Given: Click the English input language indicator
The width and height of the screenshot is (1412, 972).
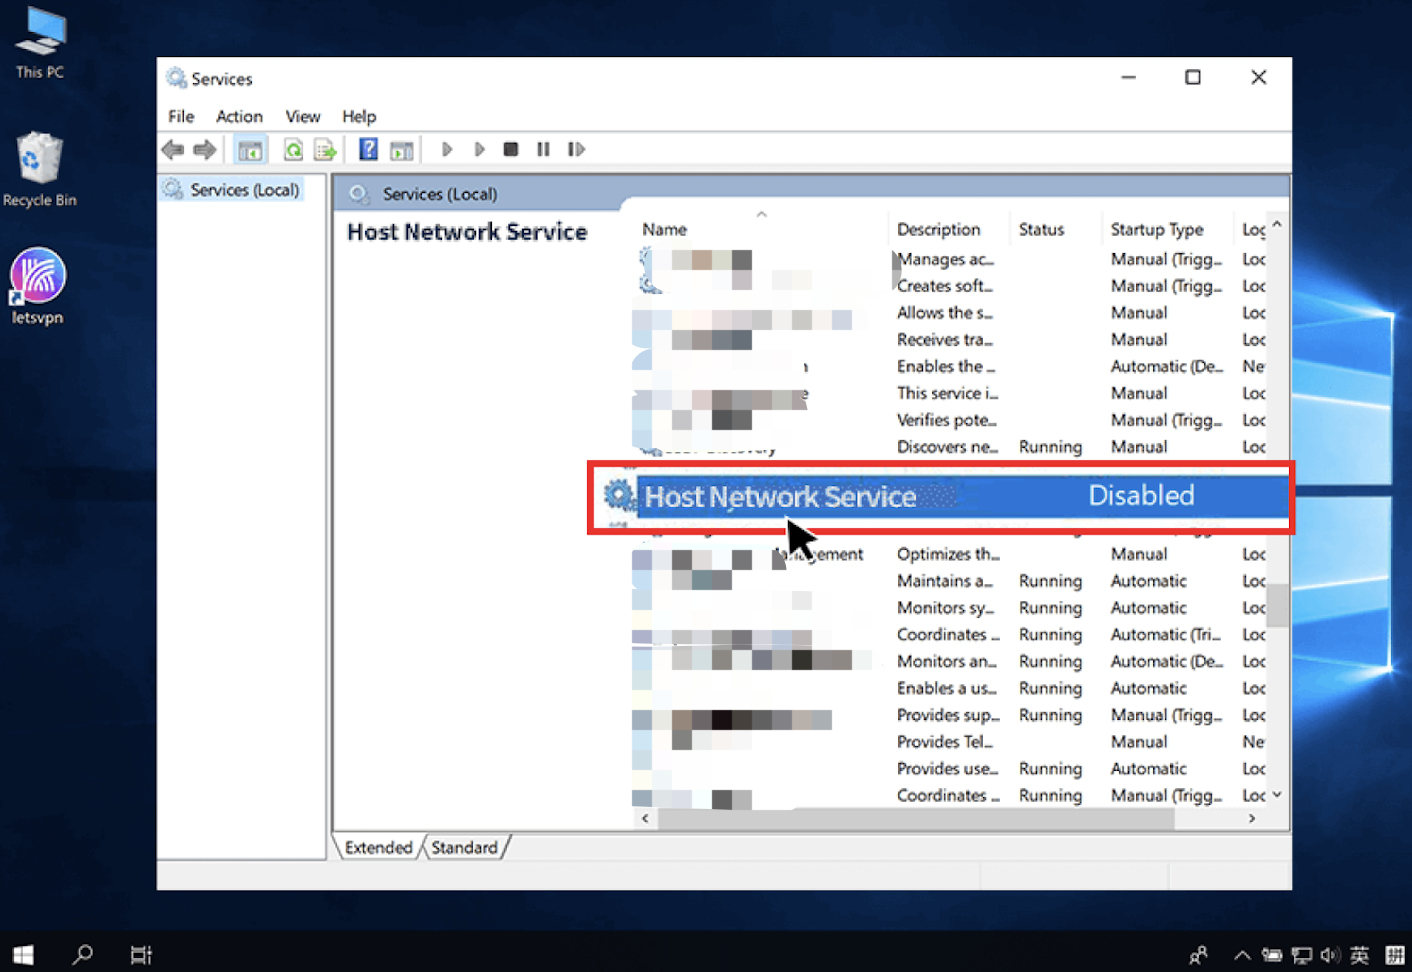Looking at the screenshot, I should coord(1360,955).
